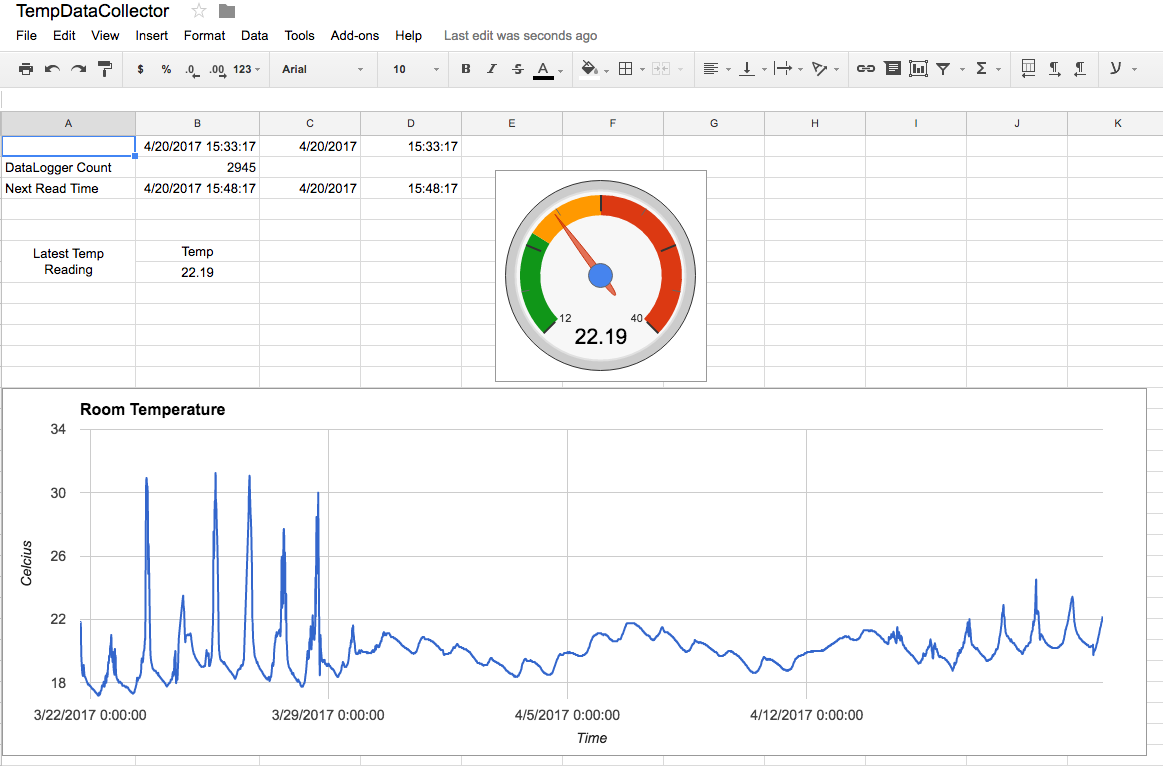Viewport: 1163px width, 766px height.
Task: Open the fill color picker
Action: [589, 69]
